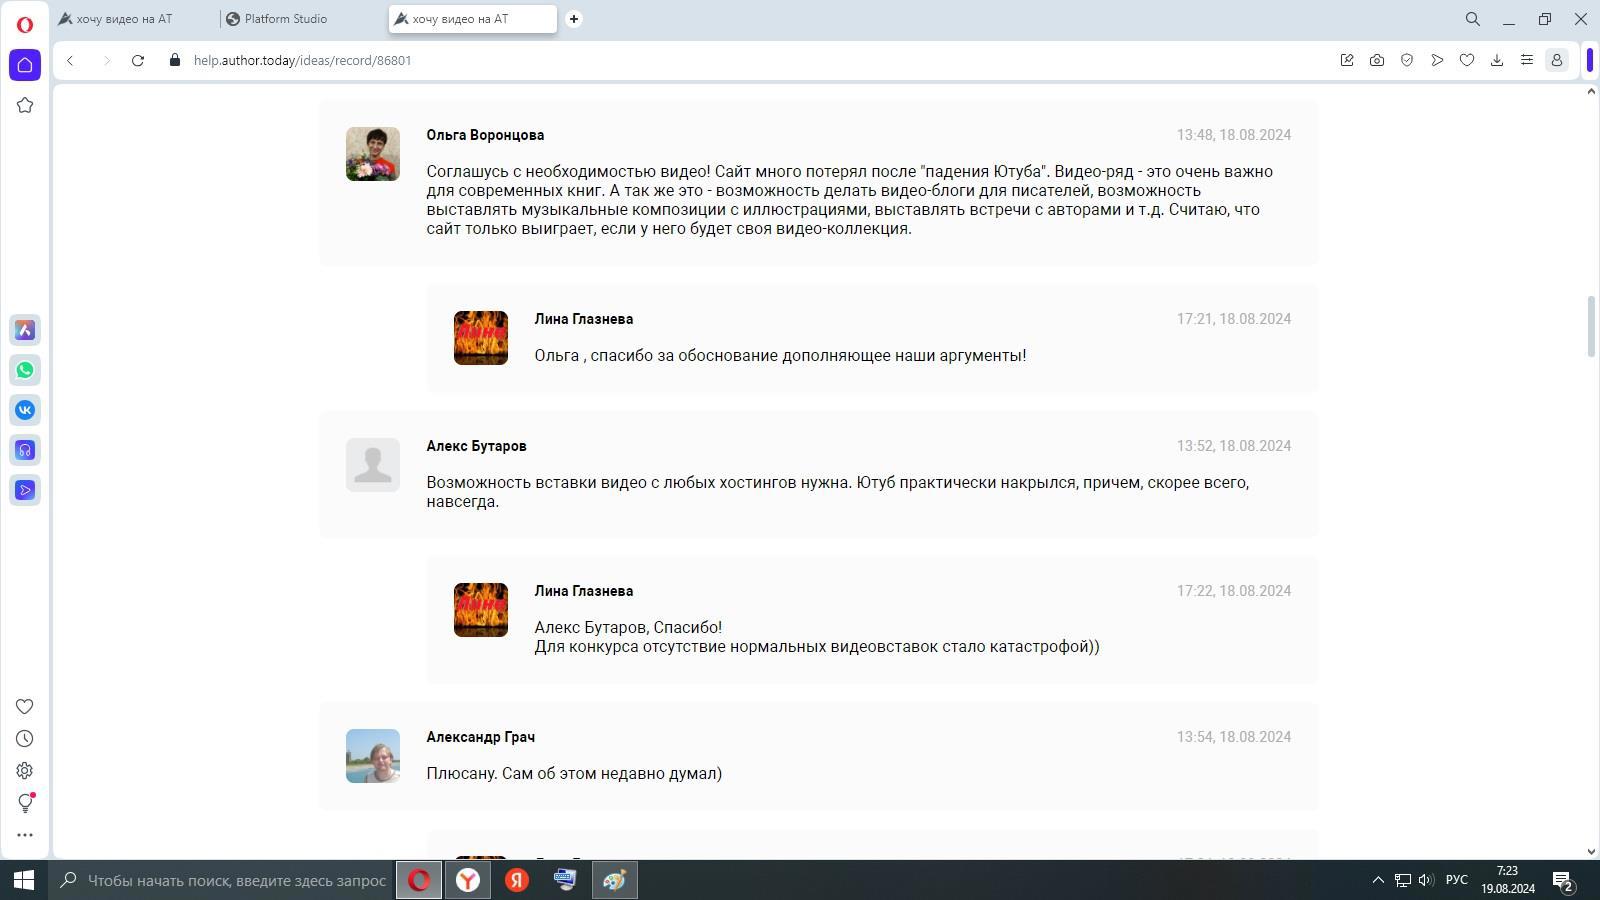Open a new tab with plus button
The width and height of the screenshot is (1600, 900).
pos(574,19)
